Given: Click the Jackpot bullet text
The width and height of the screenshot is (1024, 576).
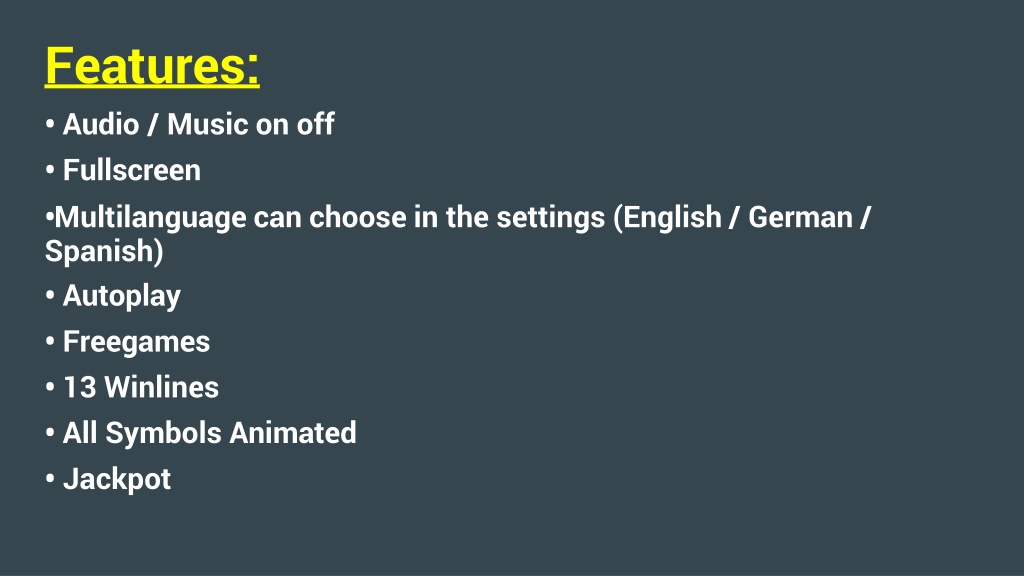Looking at the screenshot, I should coord(116,480).
